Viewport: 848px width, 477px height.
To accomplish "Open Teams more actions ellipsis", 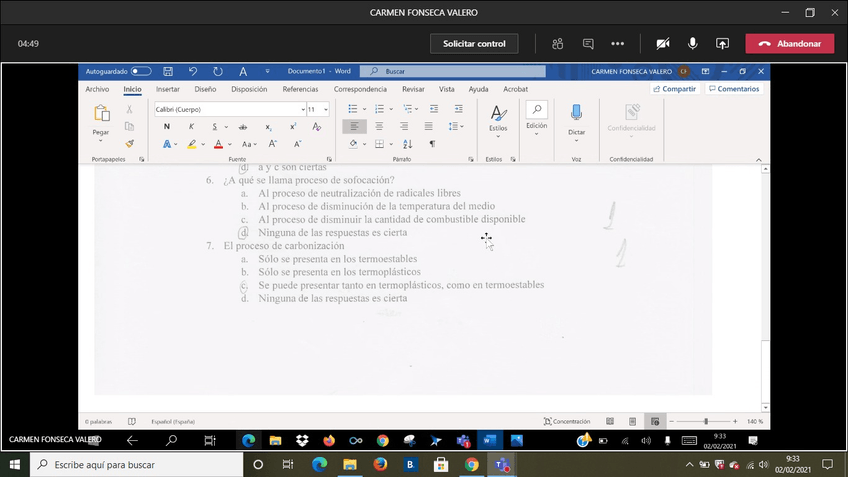I will [x=618, y=44].
